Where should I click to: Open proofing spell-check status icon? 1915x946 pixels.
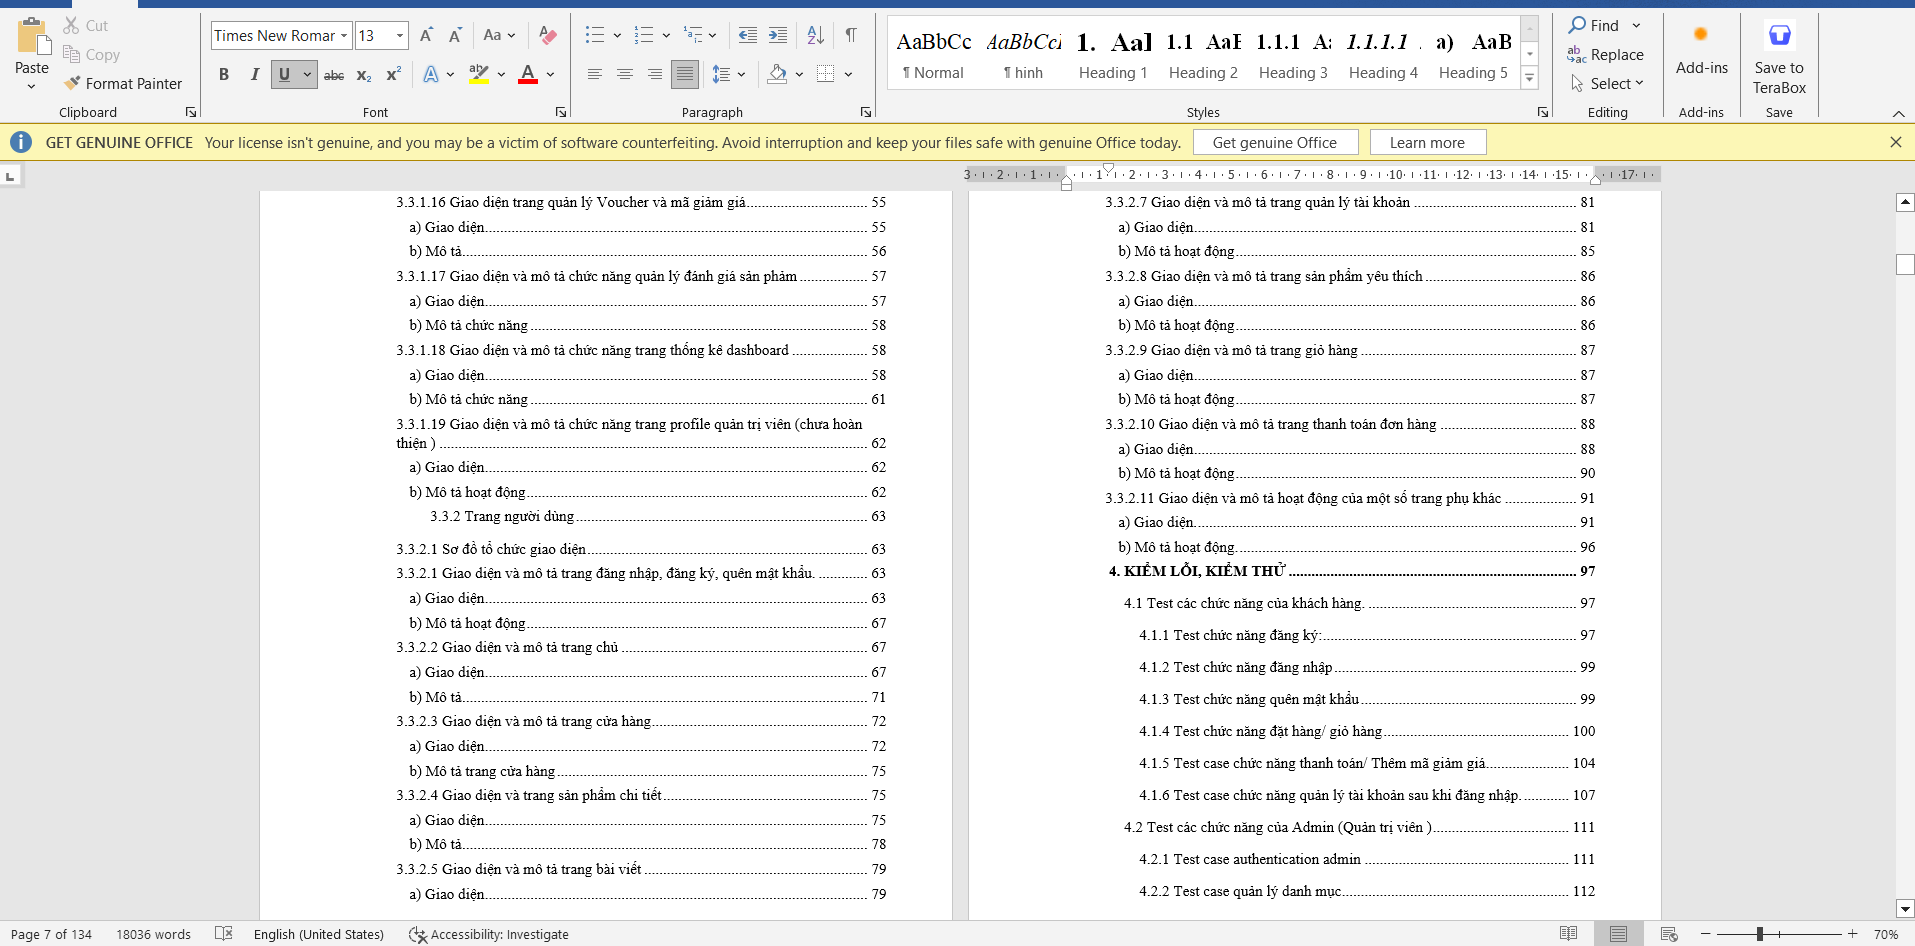tap(224, 934)
